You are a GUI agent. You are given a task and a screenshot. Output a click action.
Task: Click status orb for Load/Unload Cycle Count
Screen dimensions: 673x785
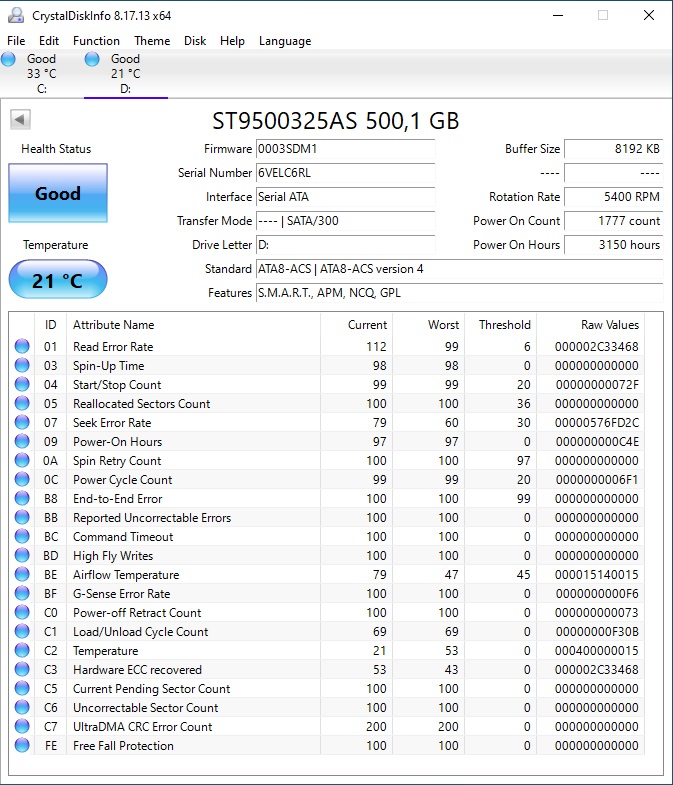click(22, 631)
